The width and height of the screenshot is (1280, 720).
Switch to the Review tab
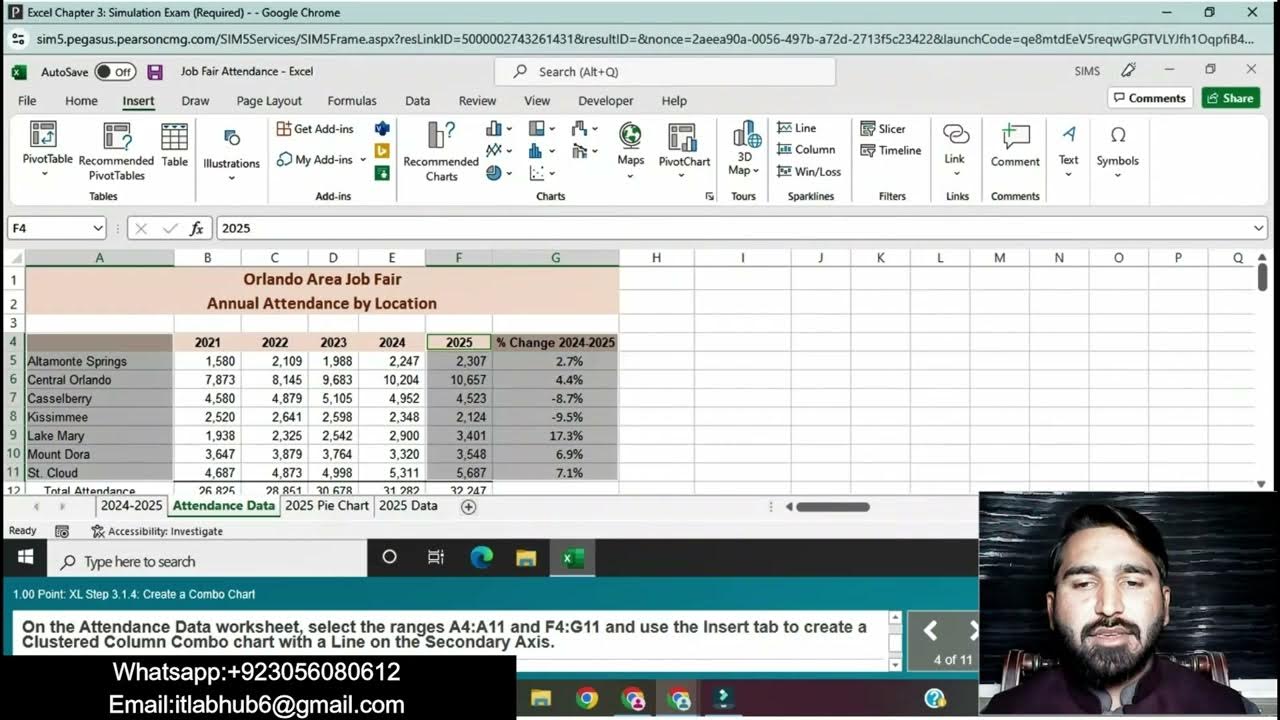[x=477, y=101]
